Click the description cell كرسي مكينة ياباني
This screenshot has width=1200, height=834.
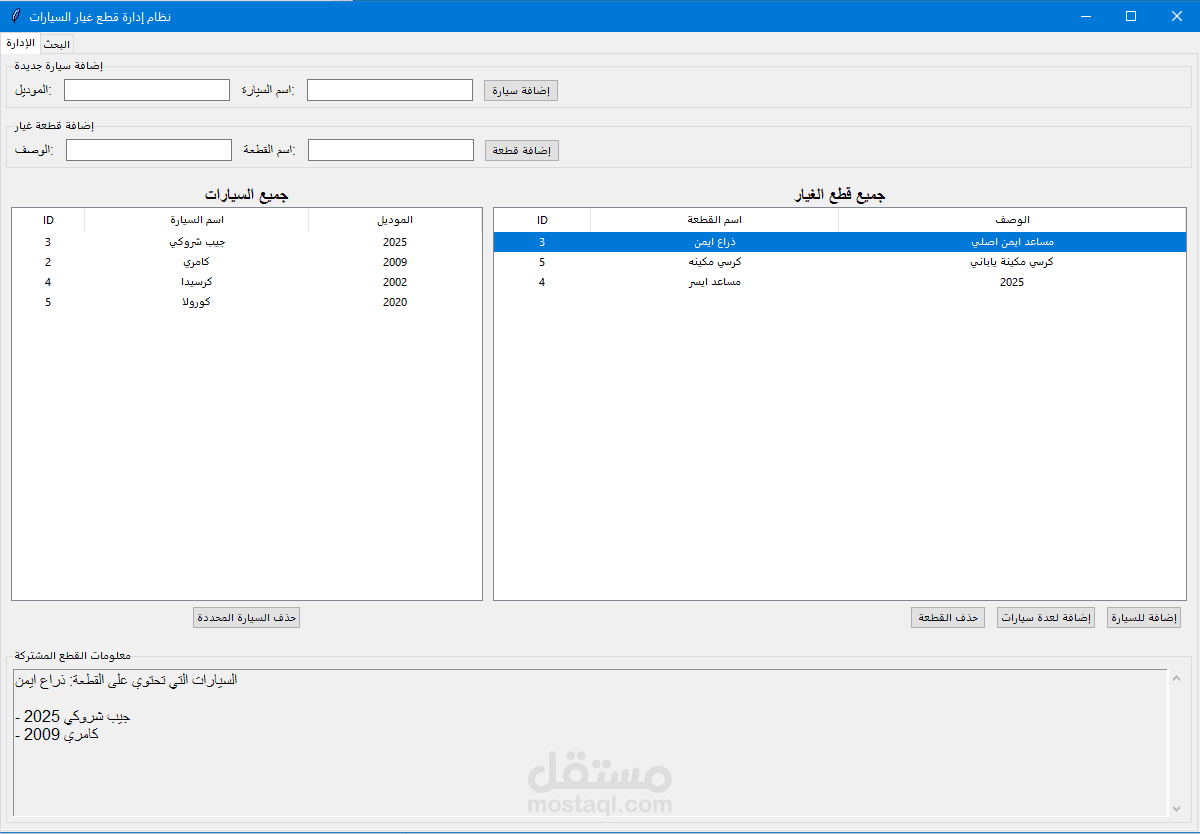pos(1012,262)
